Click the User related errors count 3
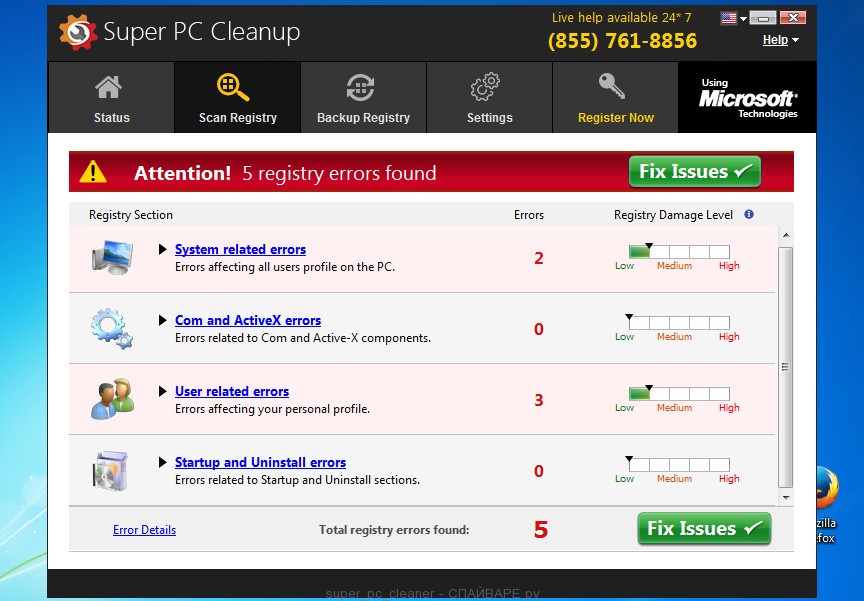Image resolution: width=864 pixels, height=601 pixels. point(539,400)
